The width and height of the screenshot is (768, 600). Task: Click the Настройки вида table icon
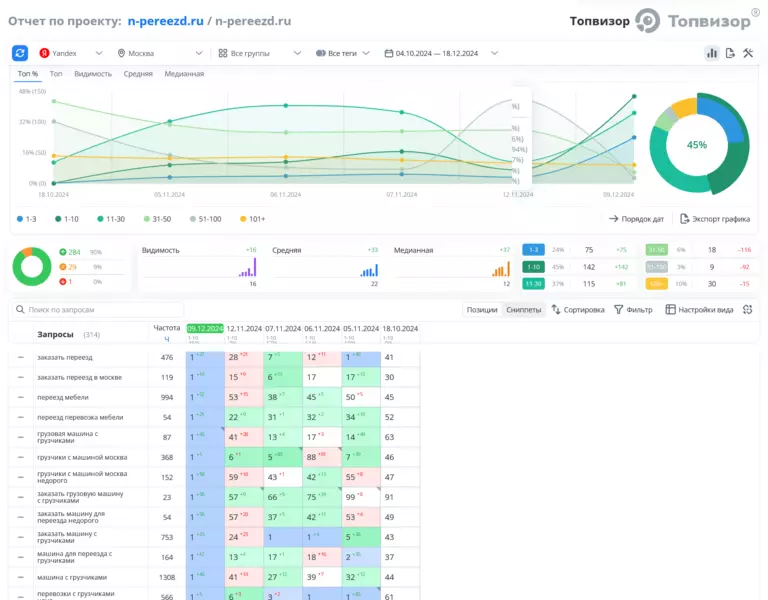[x=670, y=310]
